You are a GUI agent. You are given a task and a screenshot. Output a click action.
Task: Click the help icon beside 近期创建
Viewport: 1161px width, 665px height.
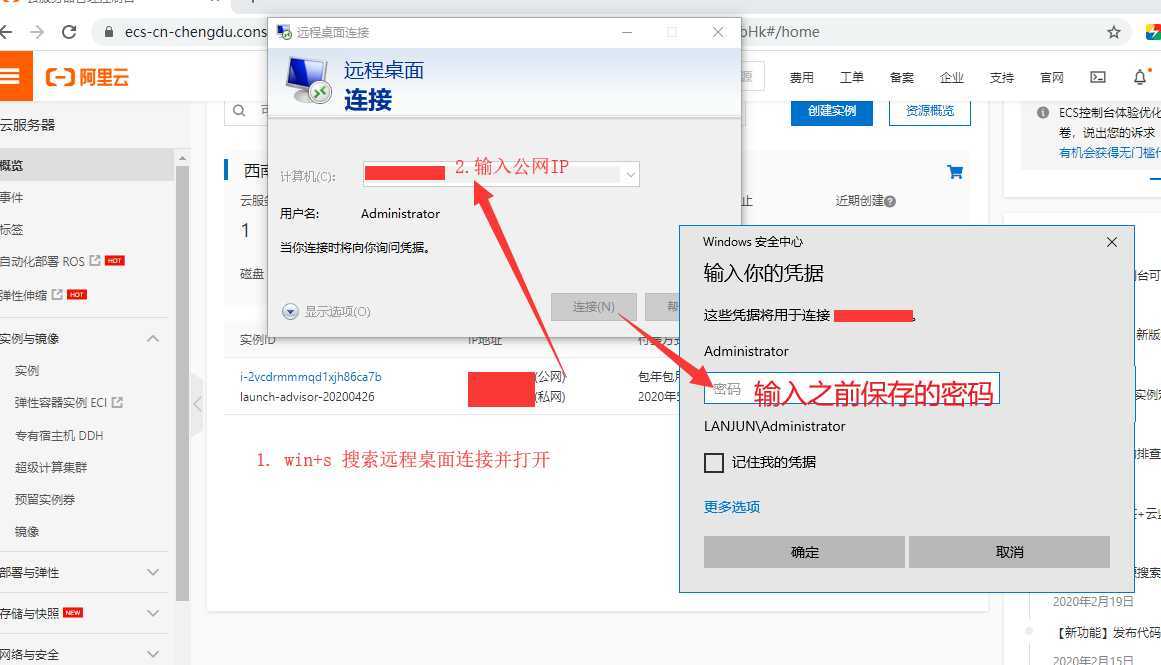[x=890, y=201]
